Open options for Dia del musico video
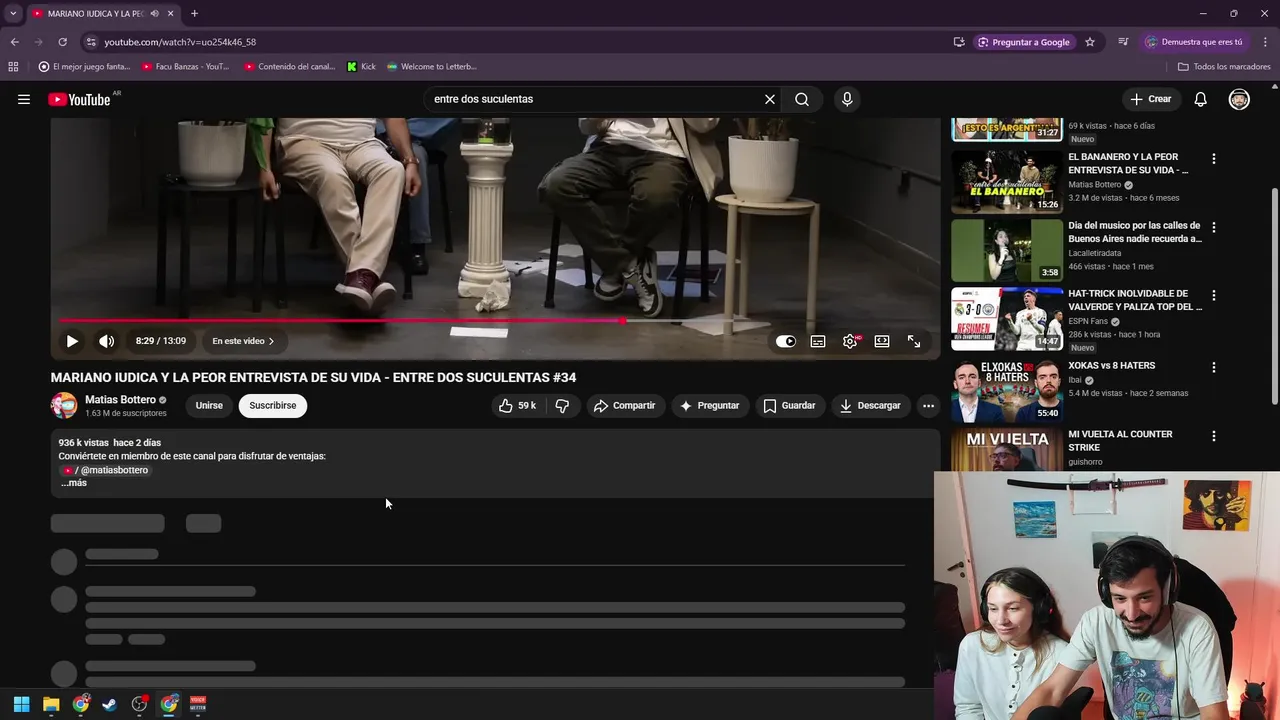 (1214, 227)
